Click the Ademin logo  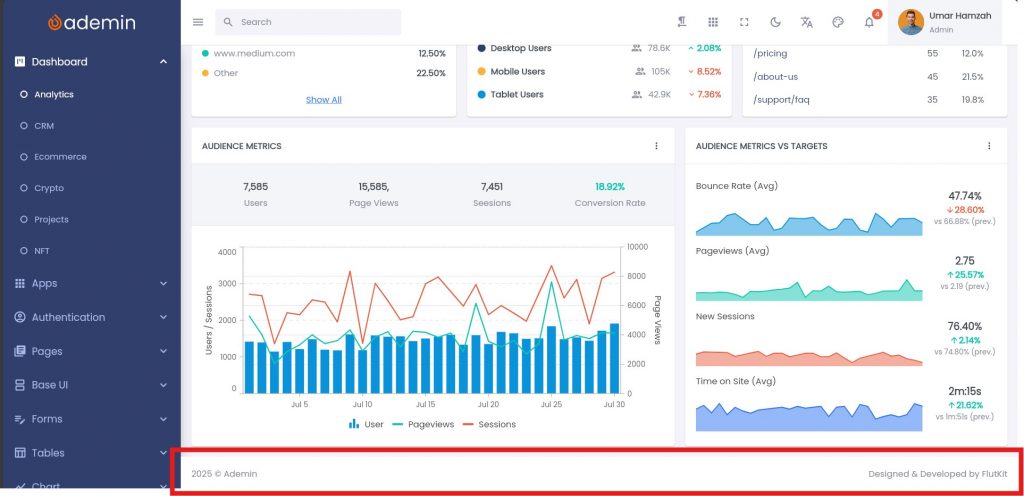(x=90, y=22)
